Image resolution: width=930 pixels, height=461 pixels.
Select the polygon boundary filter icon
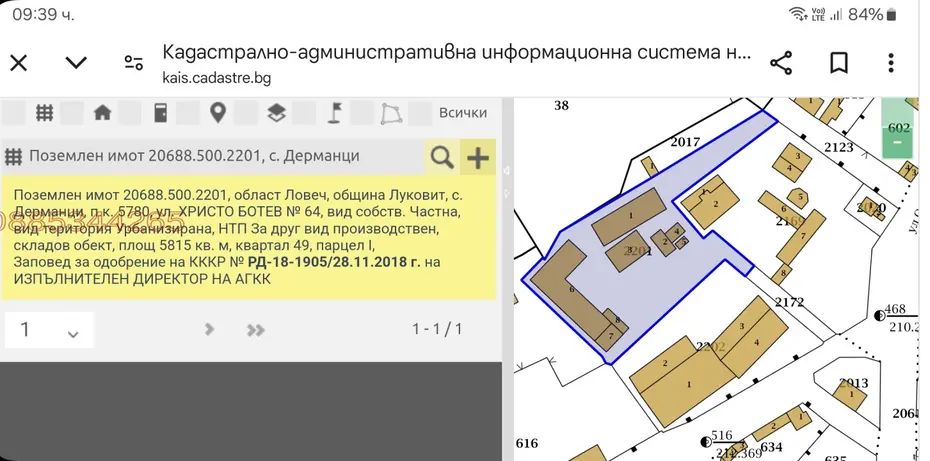point(391,113)
